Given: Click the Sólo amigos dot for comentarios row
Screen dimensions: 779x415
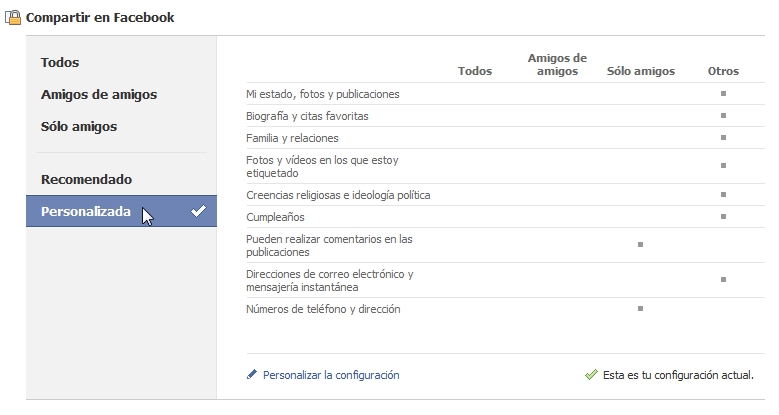Looking at the screenshot, I should click(640, 244).
